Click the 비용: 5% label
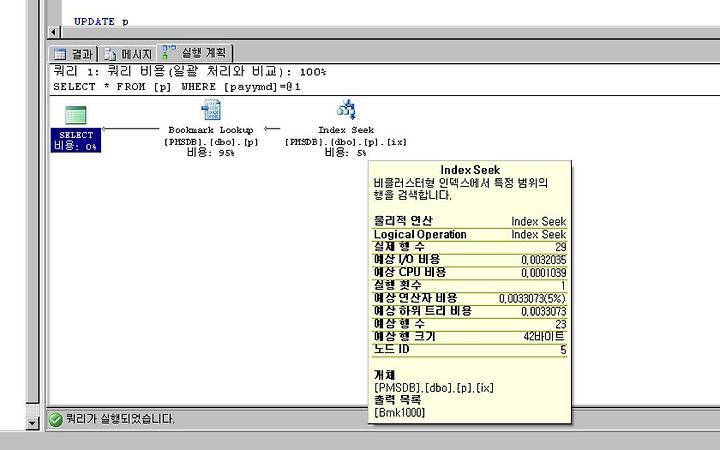720x450 pixels. (x=346, y=152)
